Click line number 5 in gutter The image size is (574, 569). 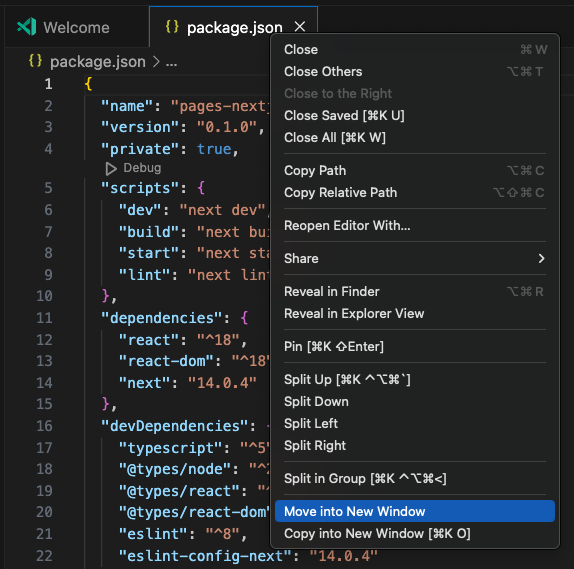[48, 188]
